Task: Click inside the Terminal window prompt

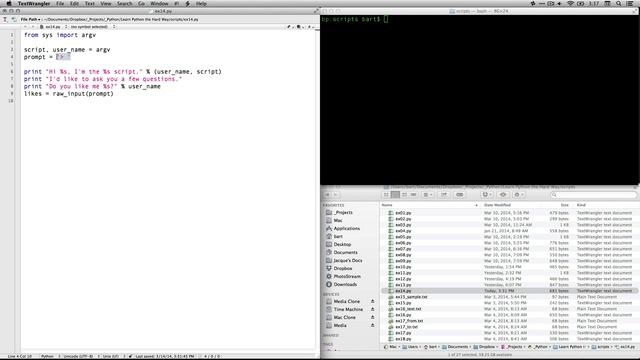Action: pyautogui.click(x=386, y=19)
